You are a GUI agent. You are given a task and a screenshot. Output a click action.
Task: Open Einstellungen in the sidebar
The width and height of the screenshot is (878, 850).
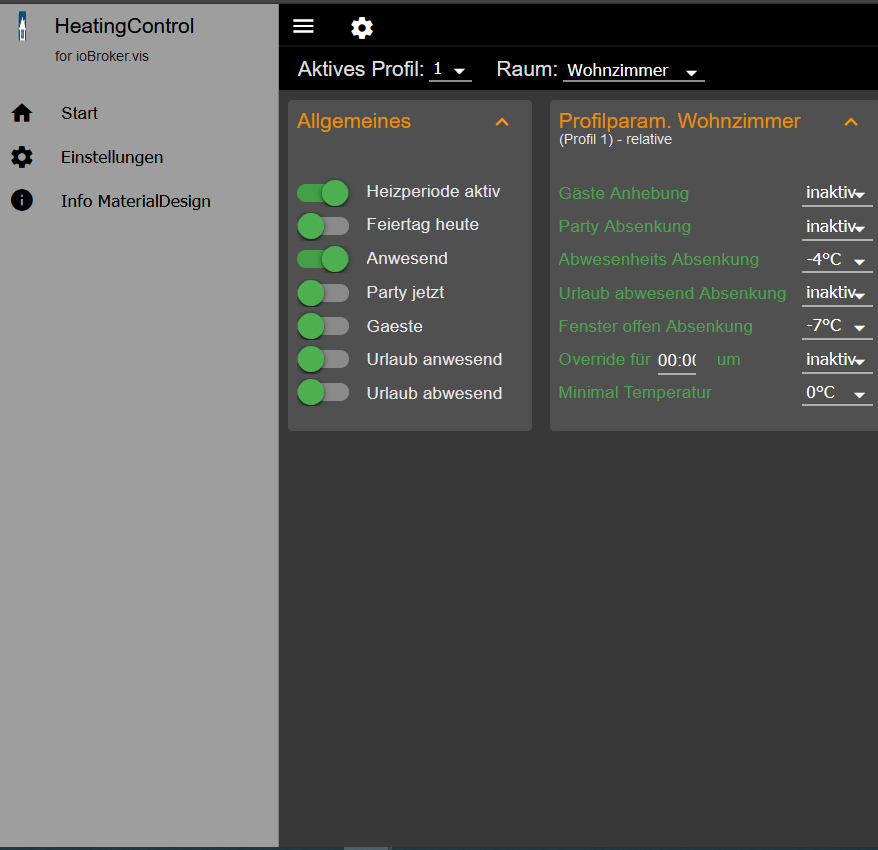(111, 157)
